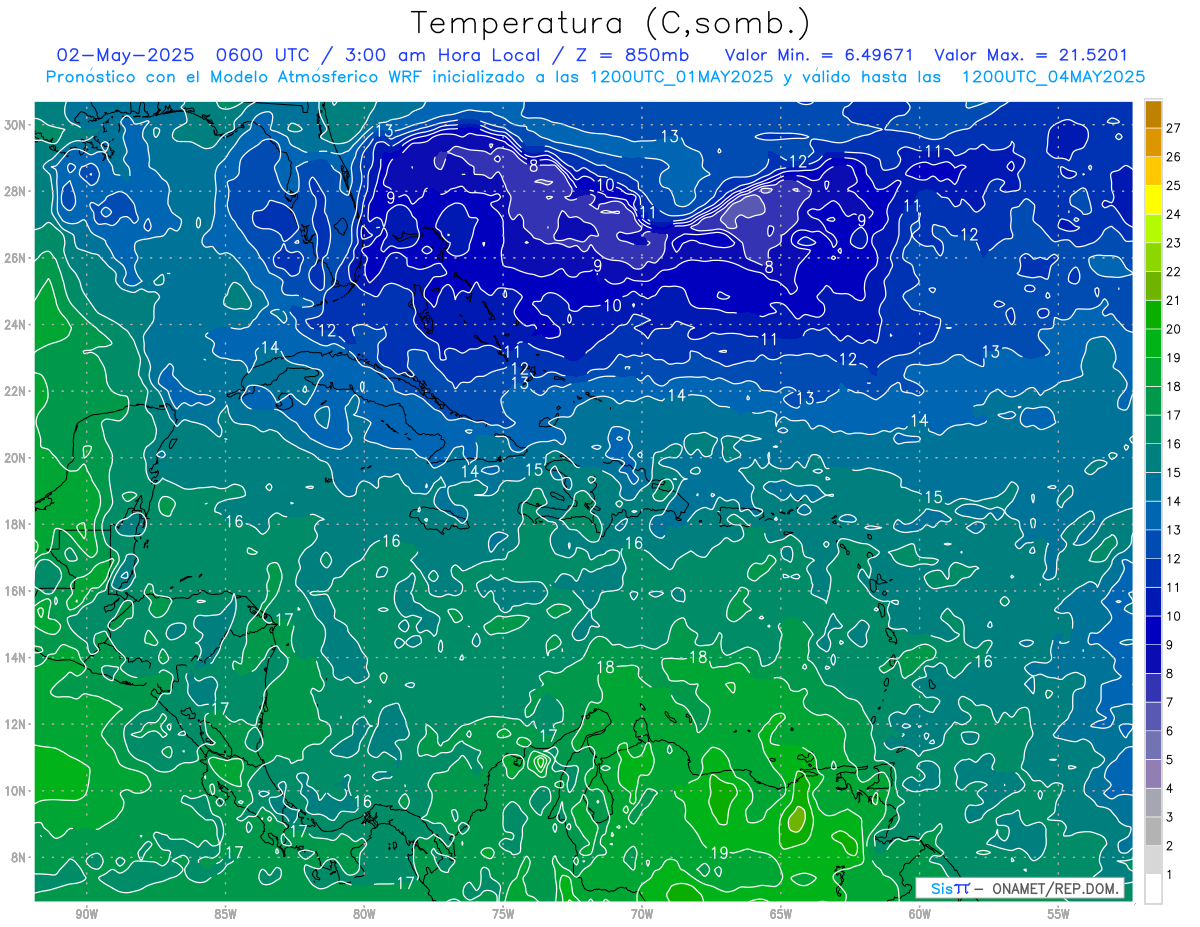Click the "19" contour label on the map

point(719,852)
